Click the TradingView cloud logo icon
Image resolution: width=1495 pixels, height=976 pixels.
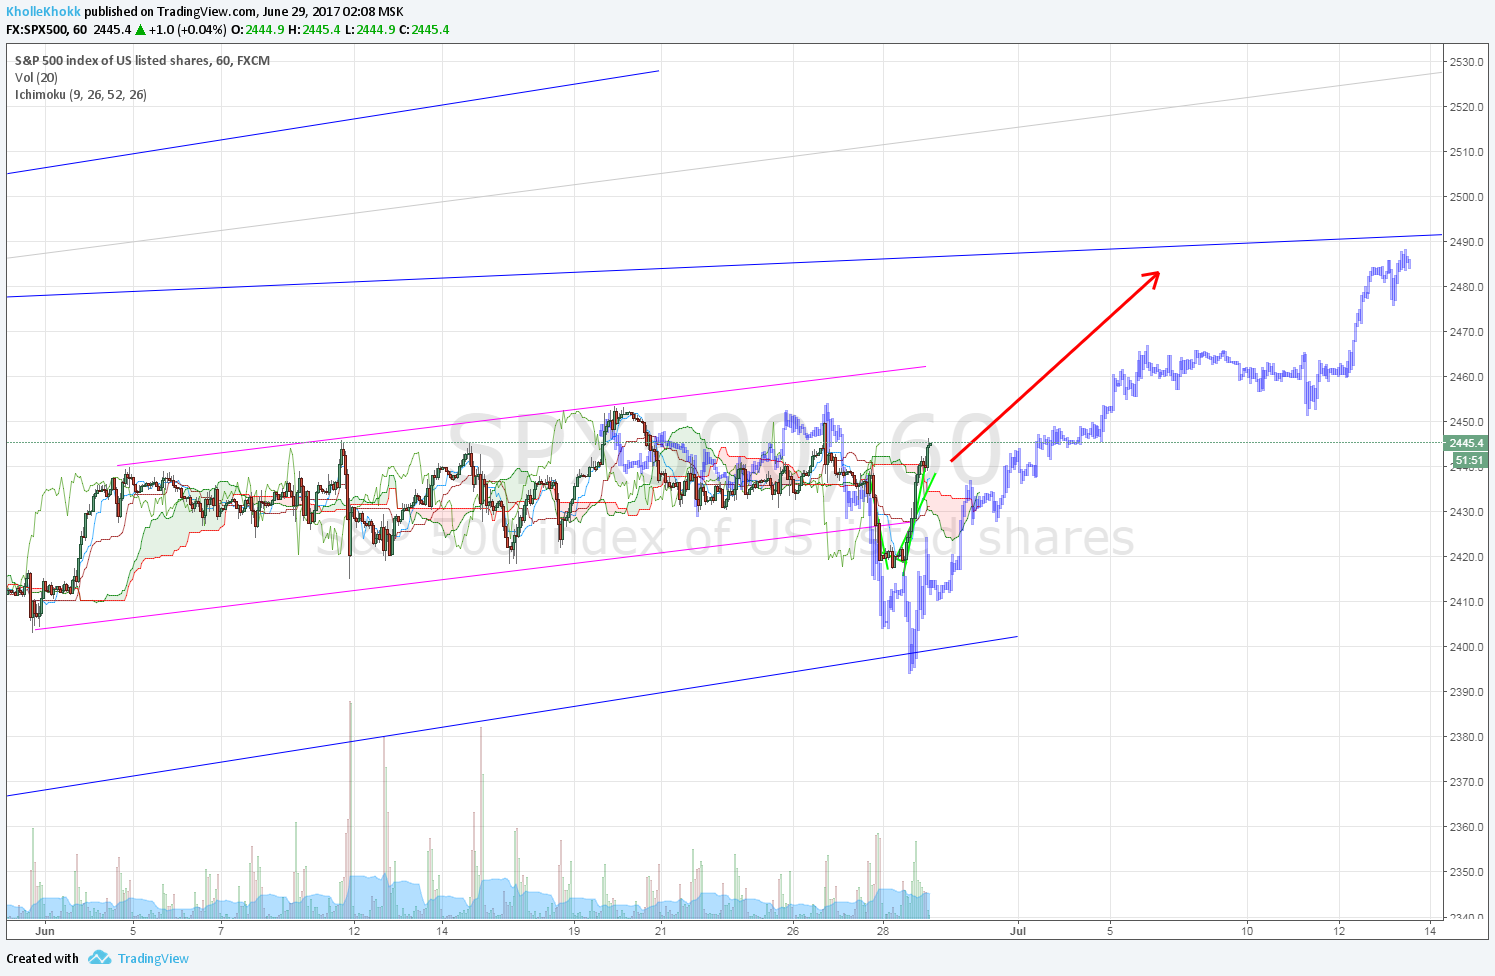click(x=99, y=958)
